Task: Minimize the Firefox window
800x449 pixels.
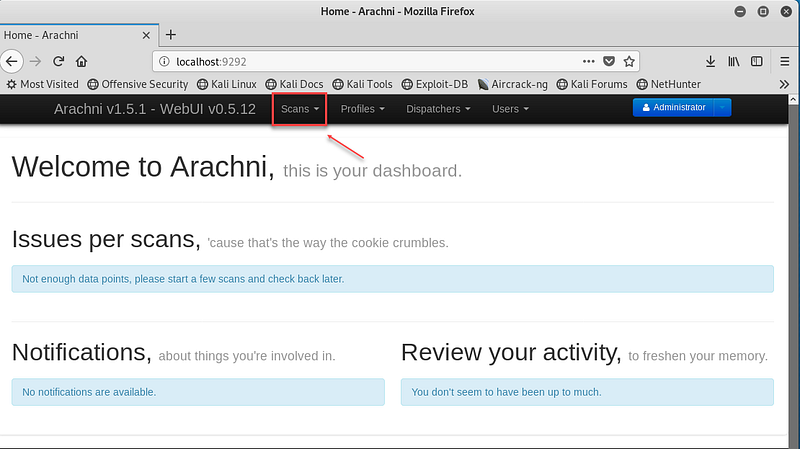Action: coord(740,11)
